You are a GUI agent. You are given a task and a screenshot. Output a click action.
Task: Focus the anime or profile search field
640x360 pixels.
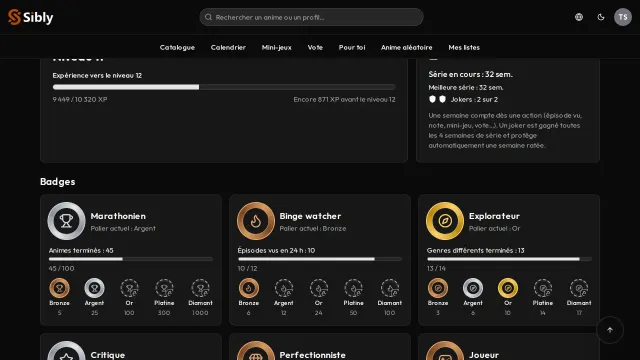tap(311, 17)
